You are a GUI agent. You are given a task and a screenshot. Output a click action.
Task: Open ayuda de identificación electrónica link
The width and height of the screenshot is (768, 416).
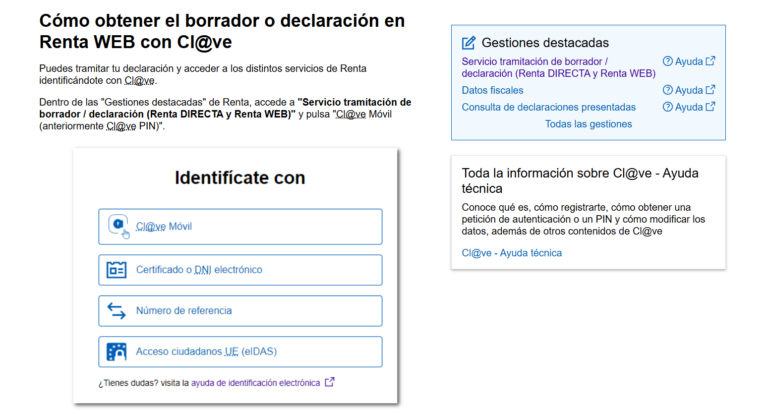point(255,383)
